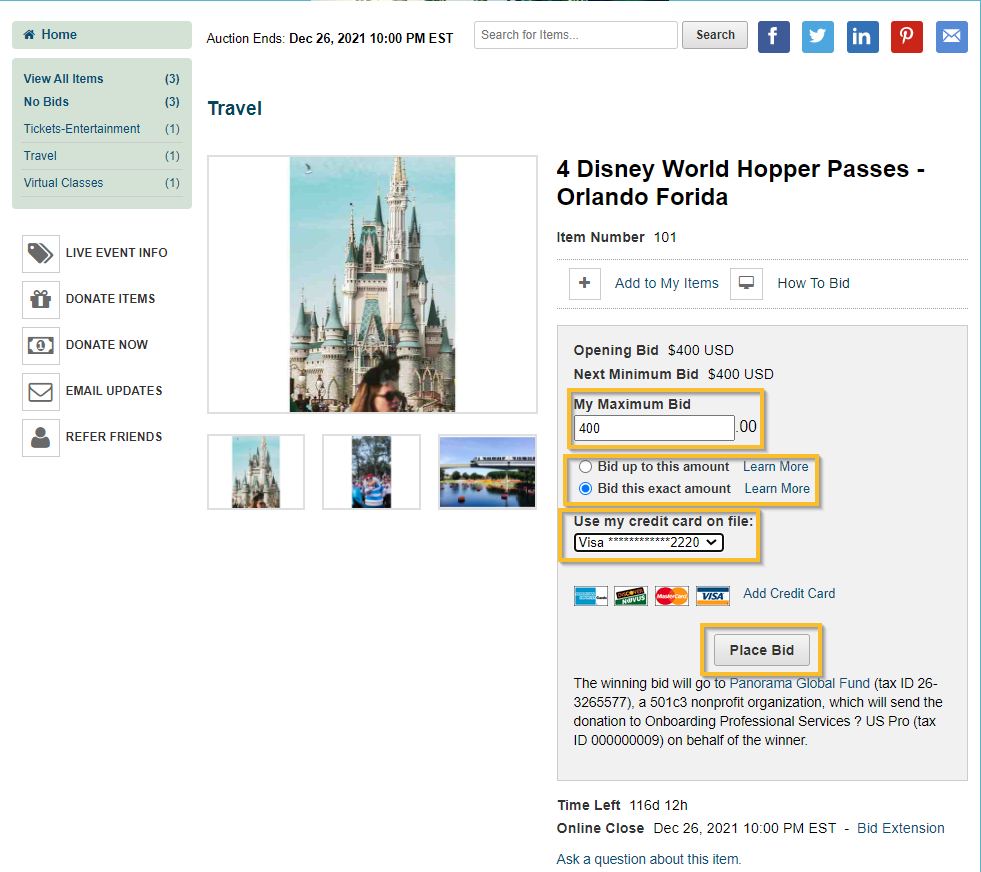This screenshot has height=872, width=981.
Task: Click the Email Updates envelope icon
Action: 41,392
